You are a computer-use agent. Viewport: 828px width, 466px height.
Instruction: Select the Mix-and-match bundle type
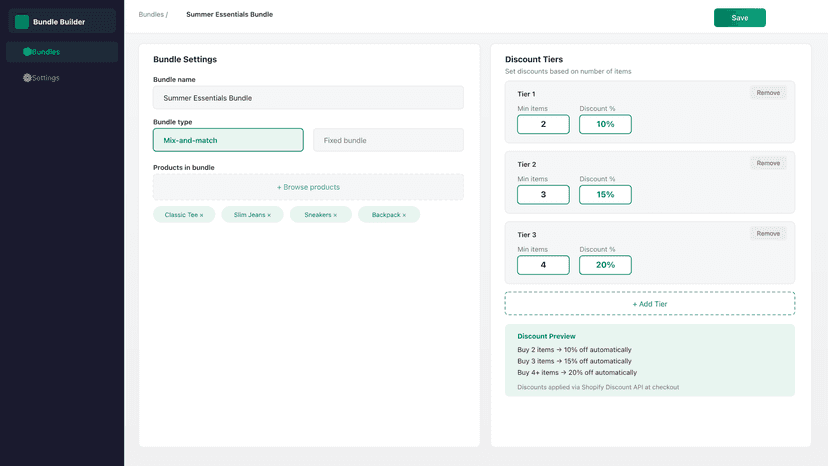228,140
